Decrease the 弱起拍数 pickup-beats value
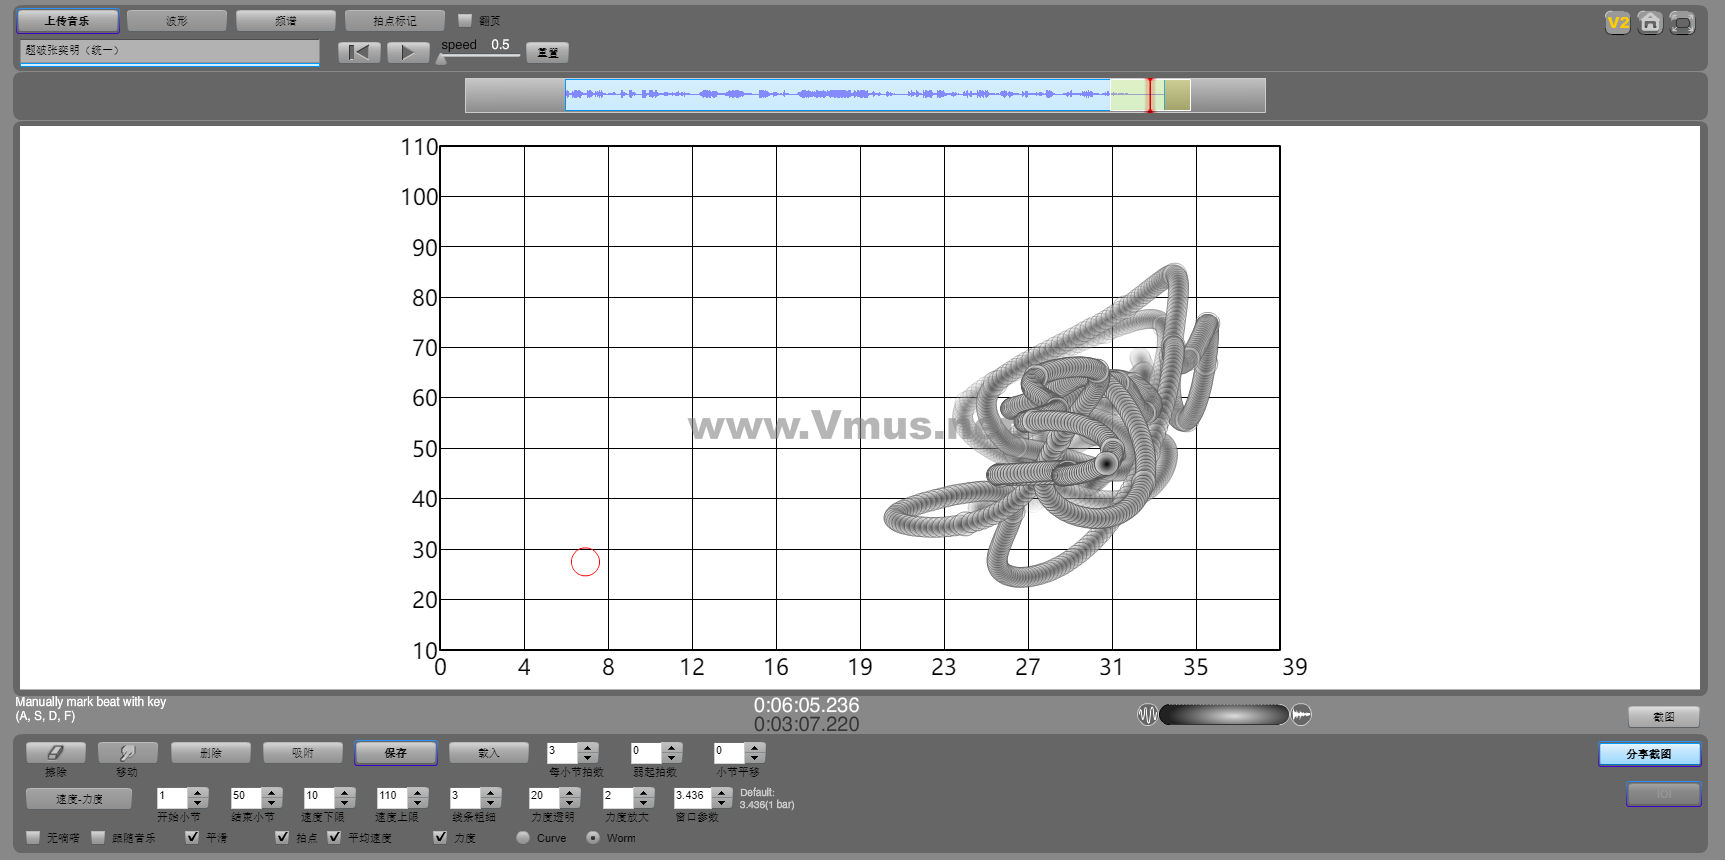Image resolution: width=1725 pixels, height=860 pixels. tap(672, 758)
